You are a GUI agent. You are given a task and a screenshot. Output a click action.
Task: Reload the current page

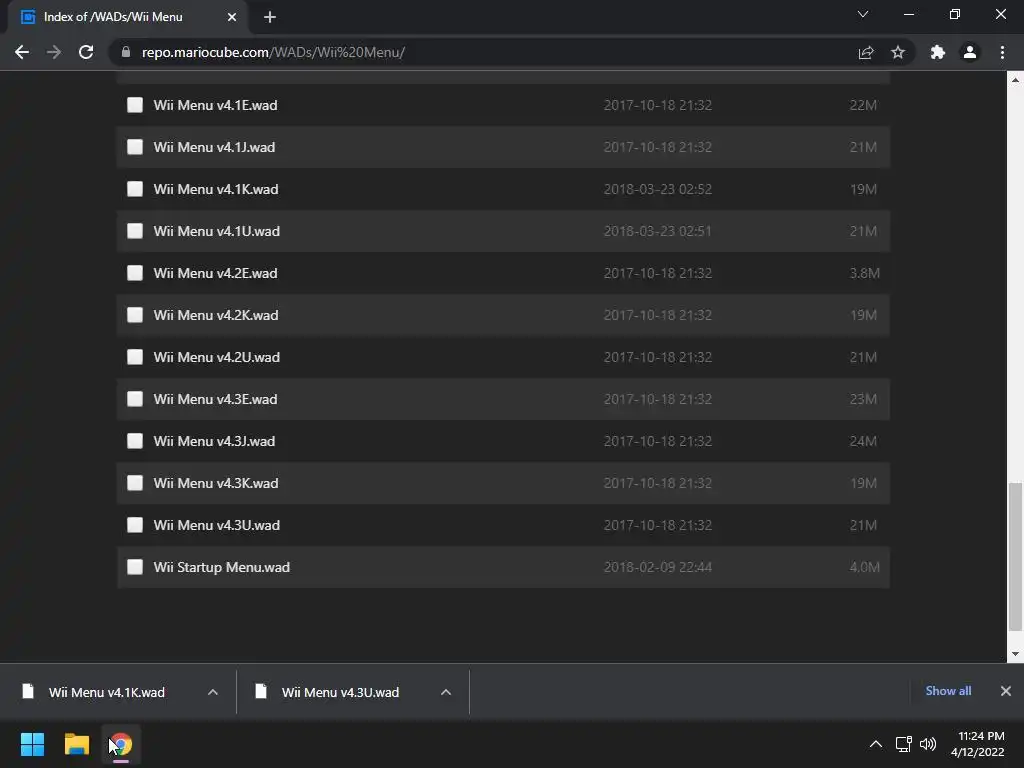click(x=86, y=52)
